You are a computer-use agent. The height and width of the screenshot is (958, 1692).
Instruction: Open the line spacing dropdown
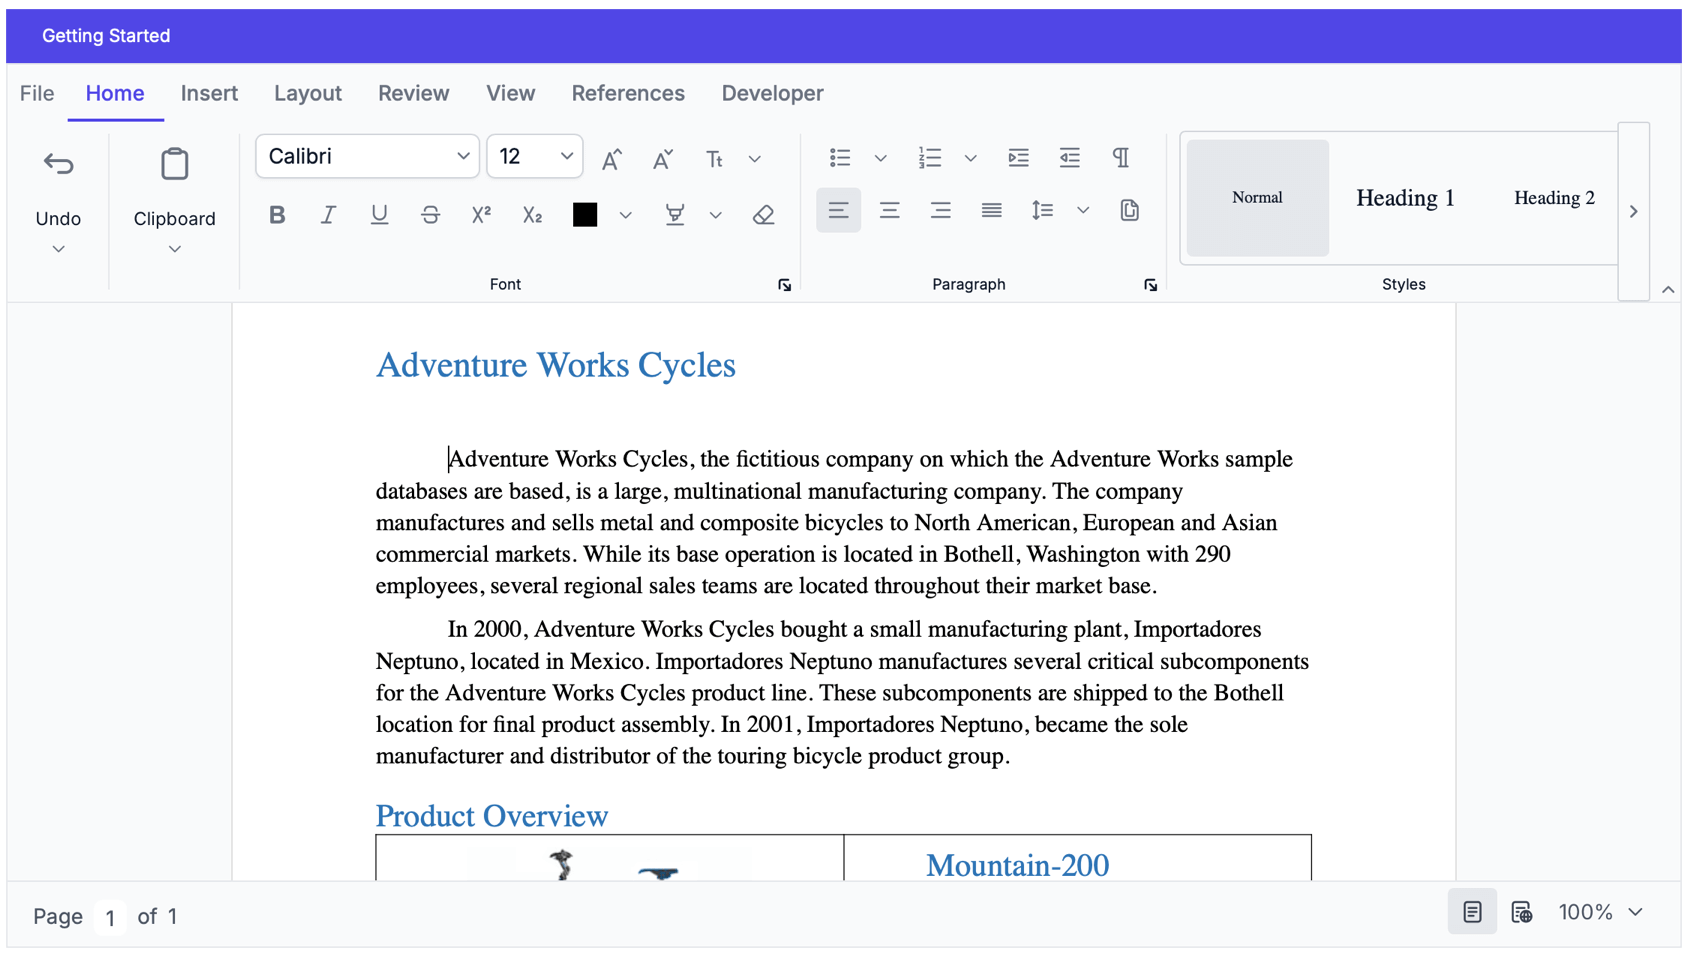[x=1084, y=210]
